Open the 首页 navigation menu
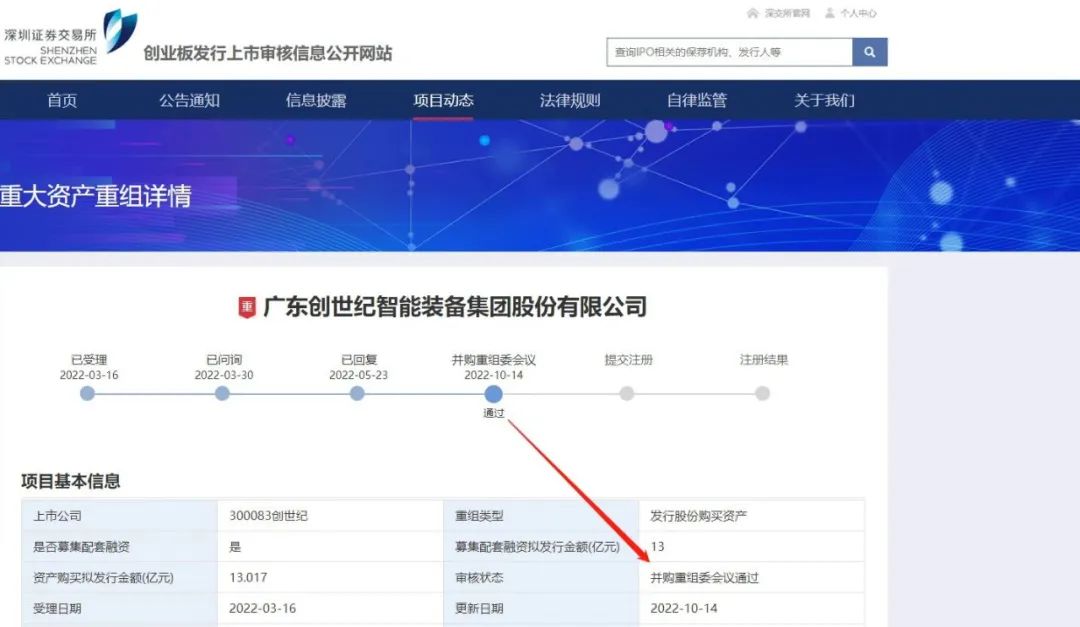Viewport: 1080px width, 627px height. click(x=62, y=100)
